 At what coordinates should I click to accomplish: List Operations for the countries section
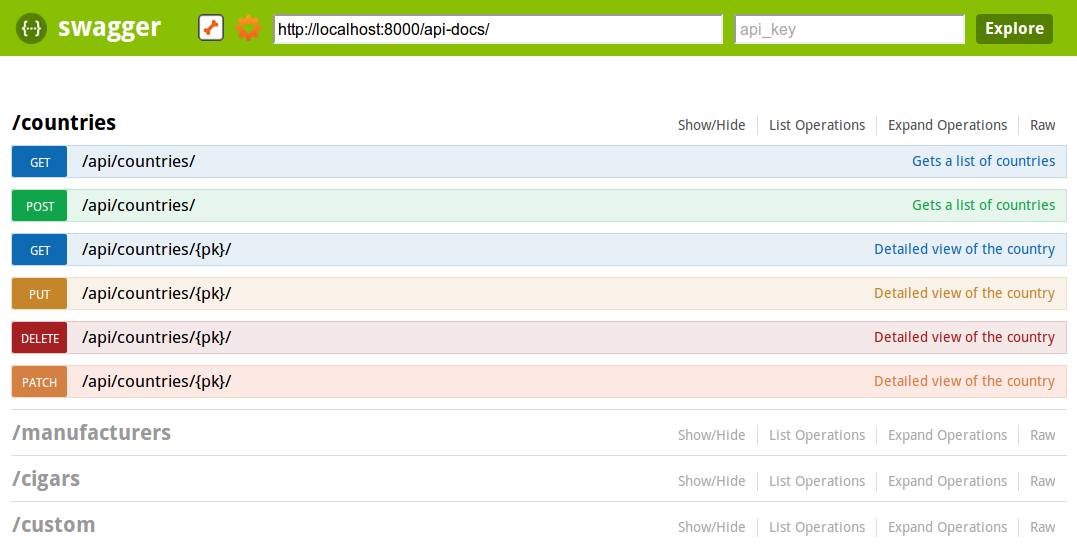coord(816,125)
